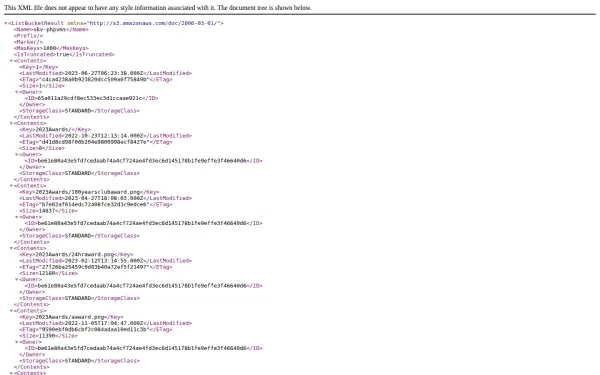Click the Size value 12180
This screenshot has height=375, width=600.
coord(48,273)
